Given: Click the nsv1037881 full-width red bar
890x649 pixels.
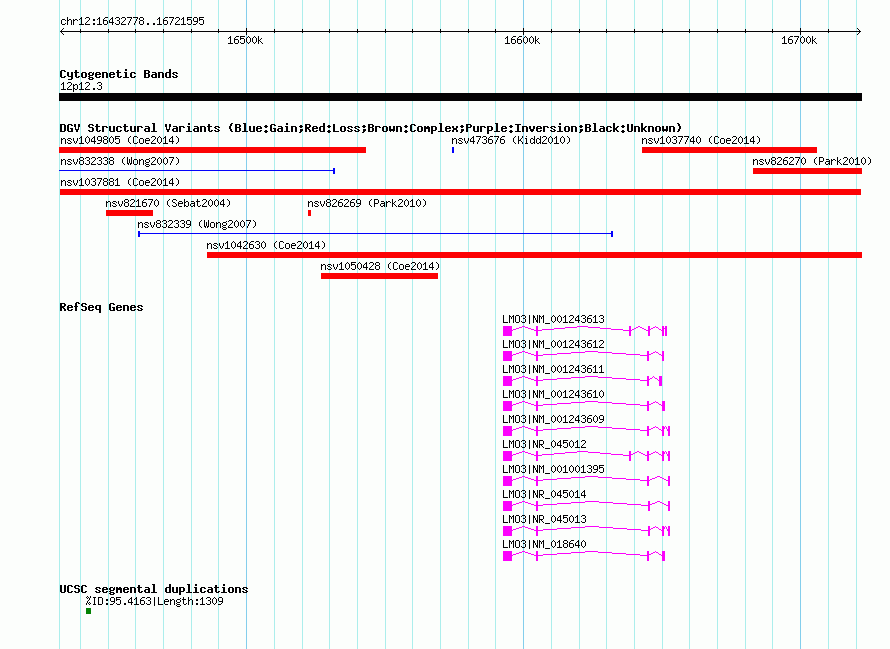Looking at the screenshot, I should pyautogui.click(x=460, y=192).
